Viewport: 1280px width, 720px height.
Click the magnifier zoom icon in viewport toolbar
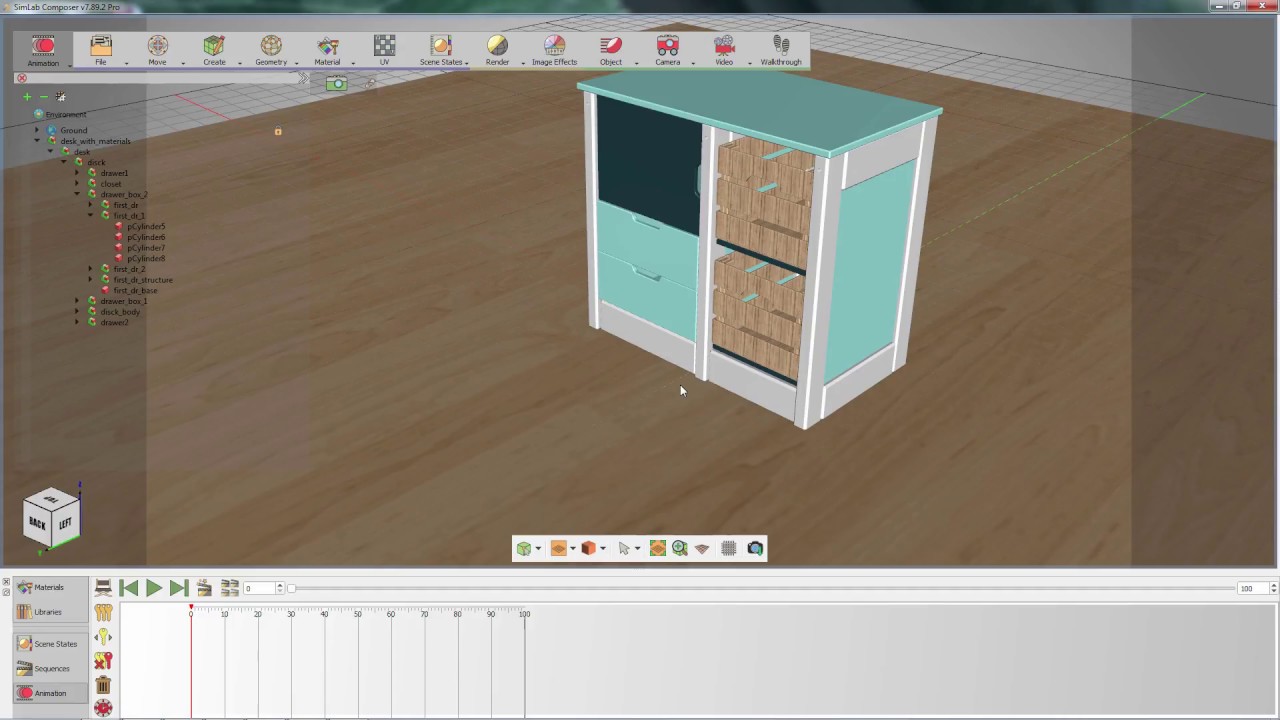(x=680, y=548)
